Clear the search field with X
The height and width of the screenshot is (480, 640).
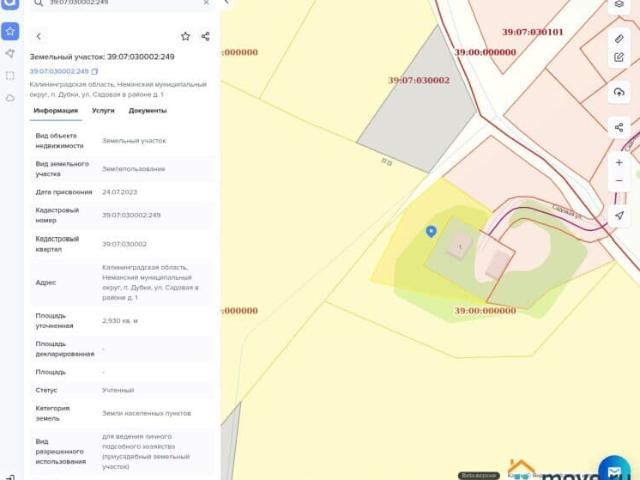point(206,2)
